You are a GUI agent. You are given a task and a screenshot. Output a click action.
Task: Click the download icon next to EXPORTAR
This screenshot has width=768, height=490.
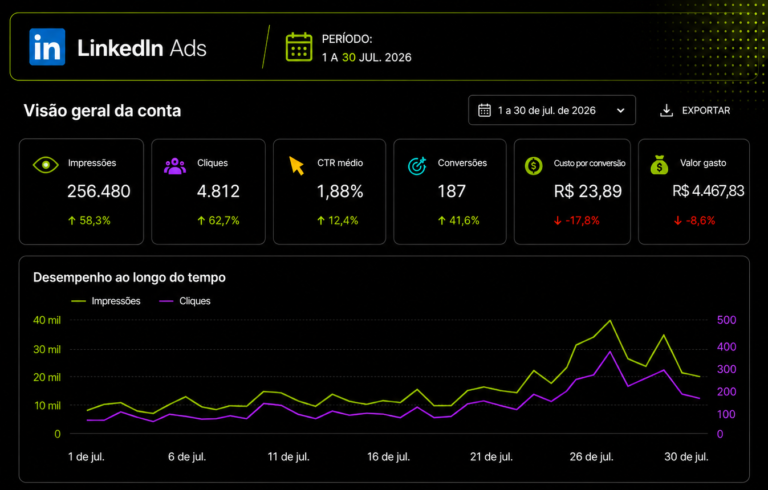(666, 110)
